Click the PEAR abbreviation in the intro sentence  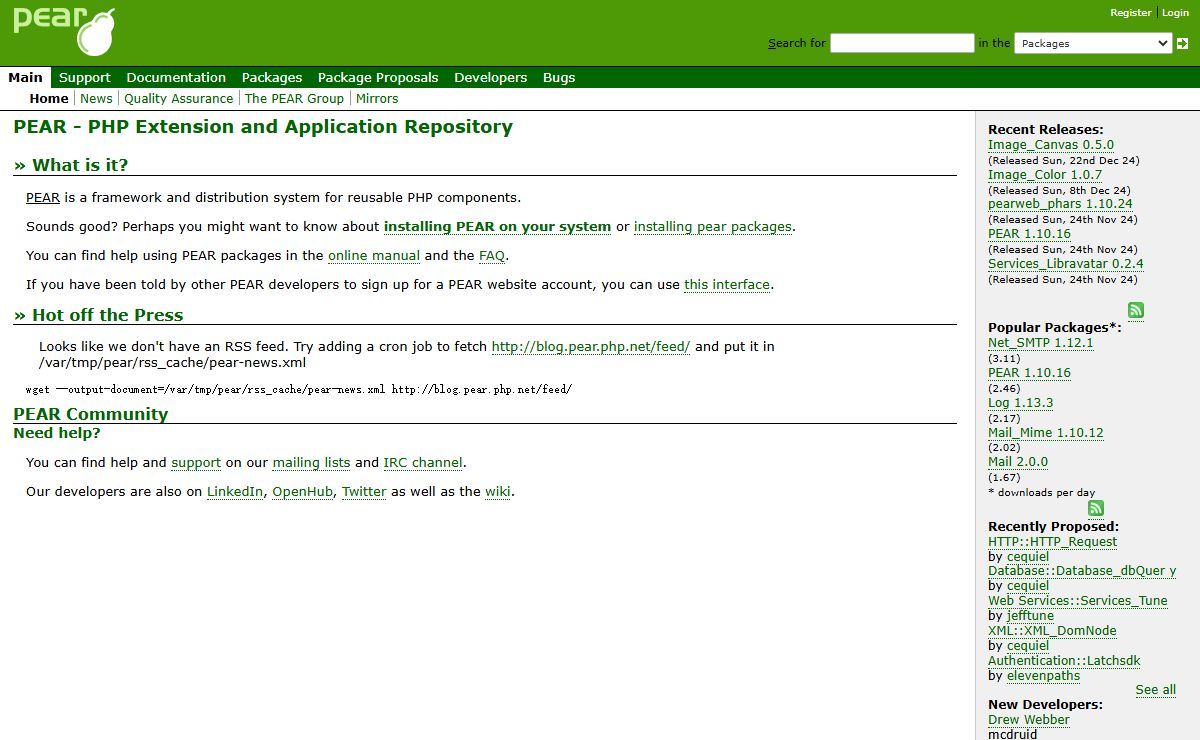(x=43, y=197)
